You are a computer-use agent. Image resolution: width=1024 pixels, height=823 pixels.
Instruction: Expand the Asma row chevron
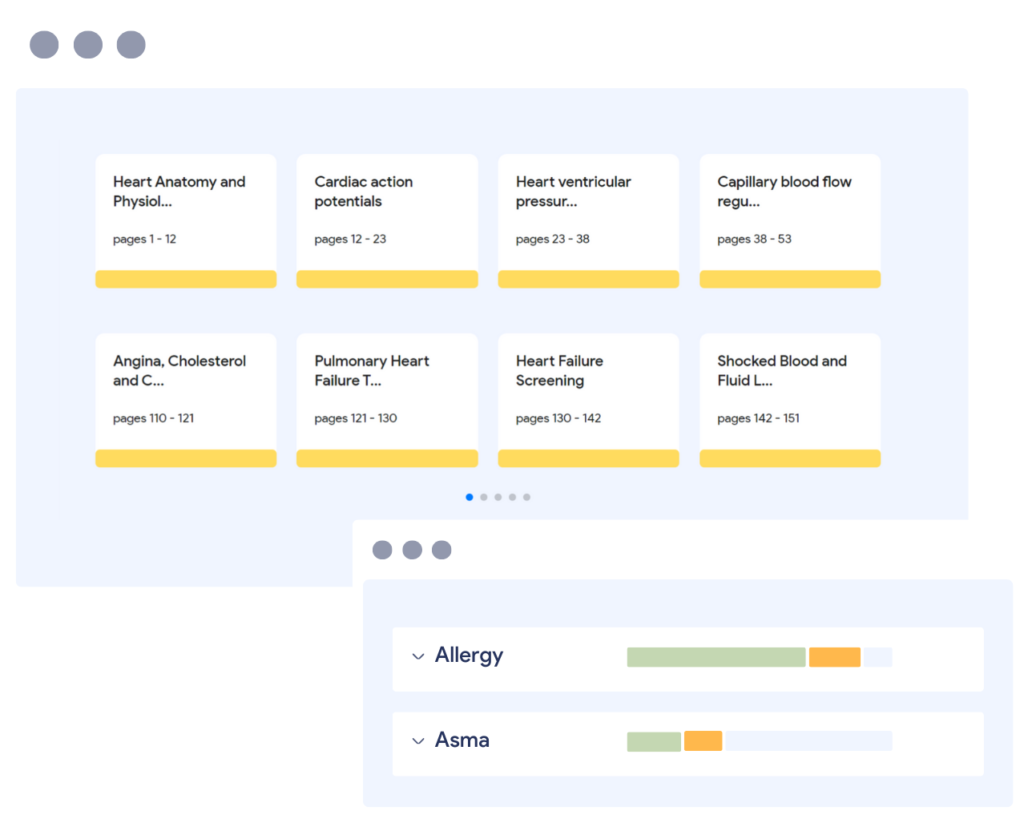coord(418,742)
